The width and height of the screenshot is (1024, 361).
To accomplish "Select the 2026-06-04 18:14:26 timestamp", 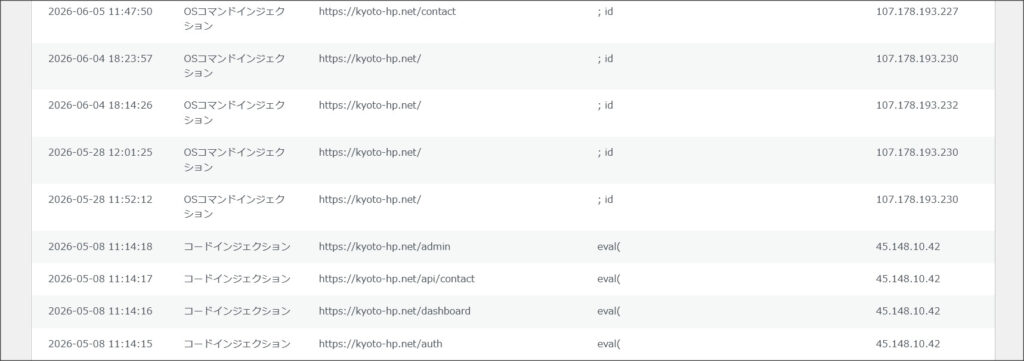I will [101, 105].
